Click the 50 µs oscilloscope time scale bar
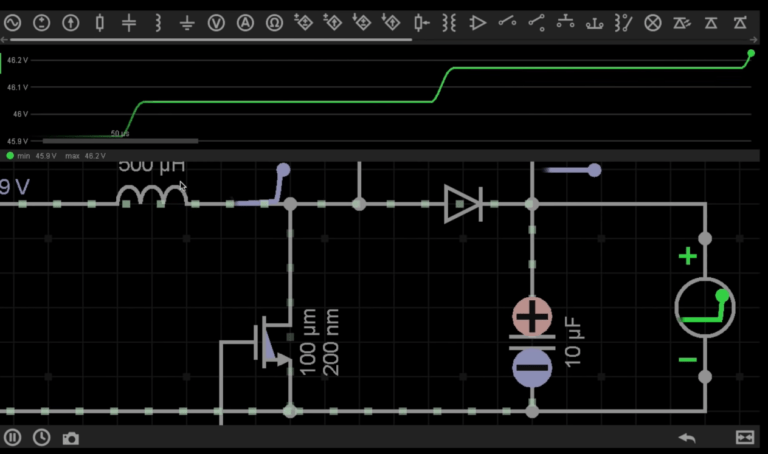Screen dimensions: 768x454 click(120, 140)
